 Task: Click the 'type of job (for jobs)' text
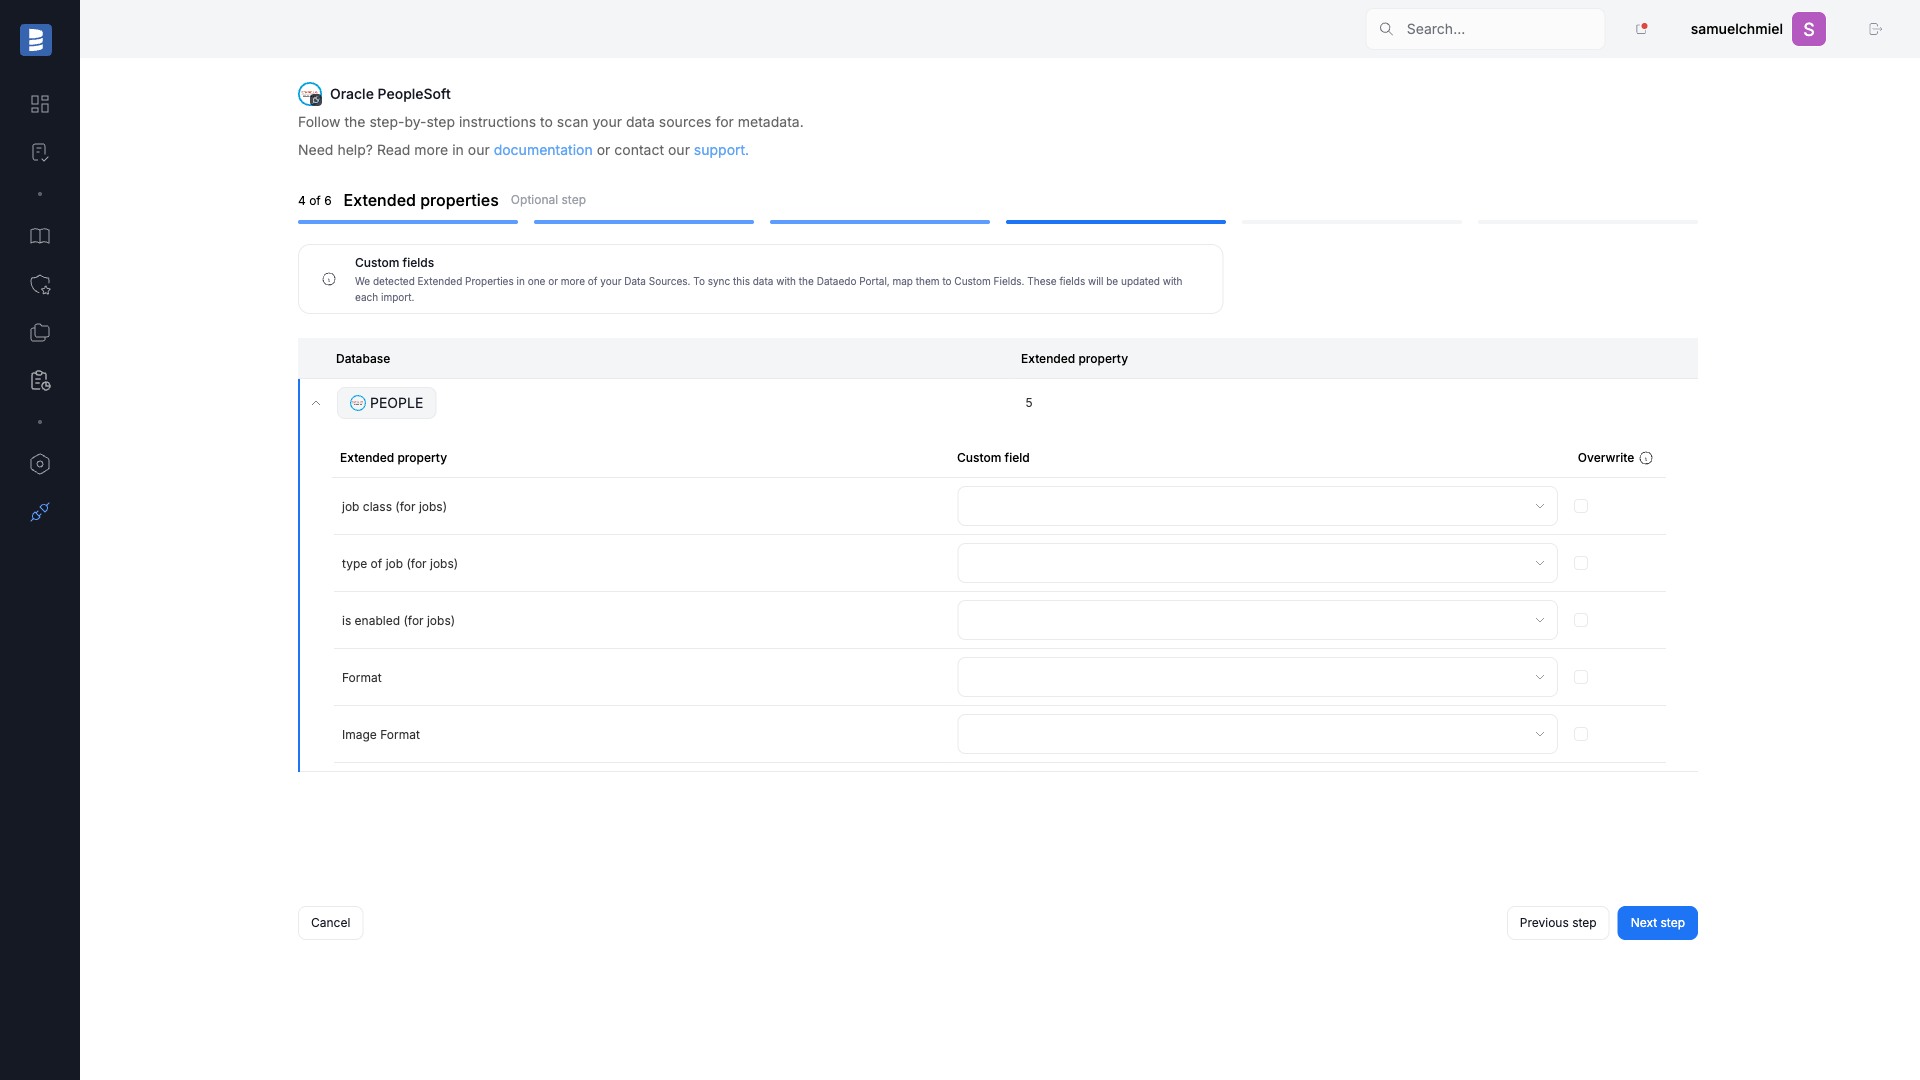[400, 564]
